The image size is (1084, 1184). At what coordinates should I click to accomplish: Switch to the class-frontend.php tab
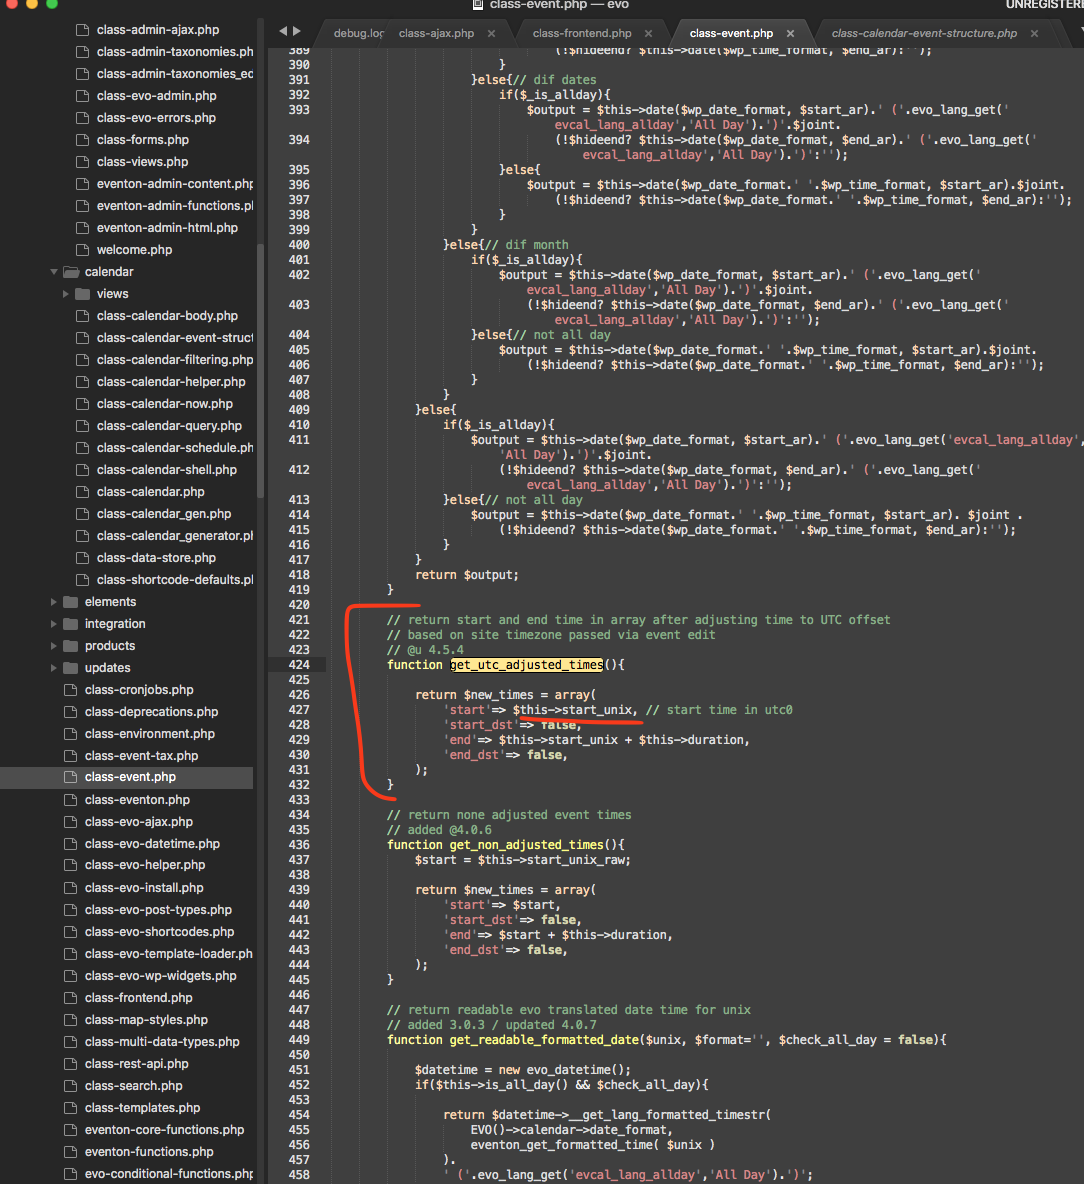pyautogui.click(x=582, y=33)
